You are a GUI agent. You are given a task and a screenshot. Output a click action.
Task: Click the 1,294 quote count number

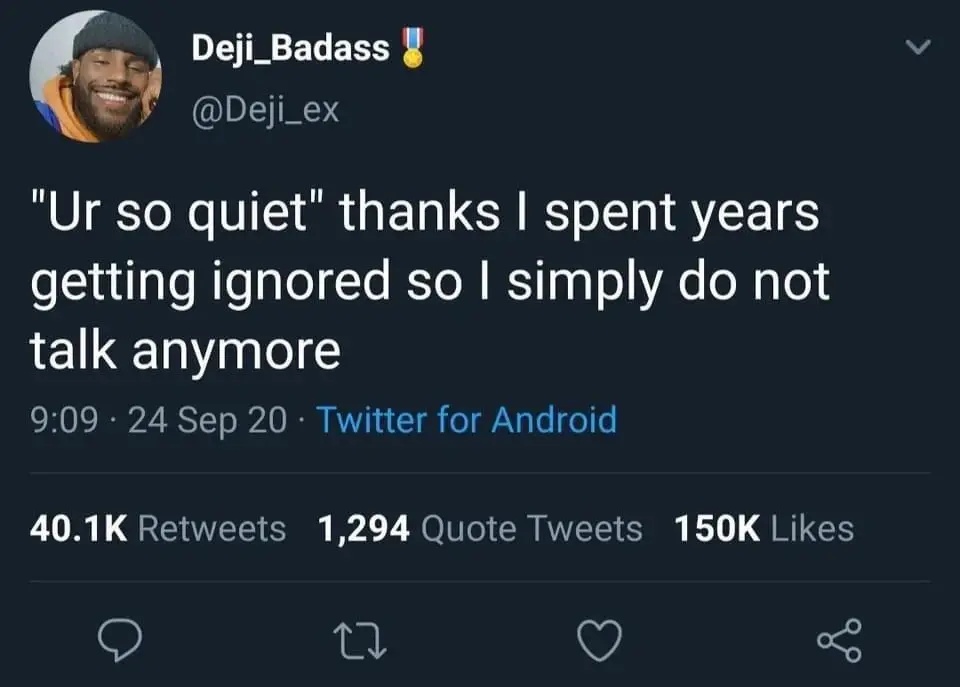click(364, 528)
